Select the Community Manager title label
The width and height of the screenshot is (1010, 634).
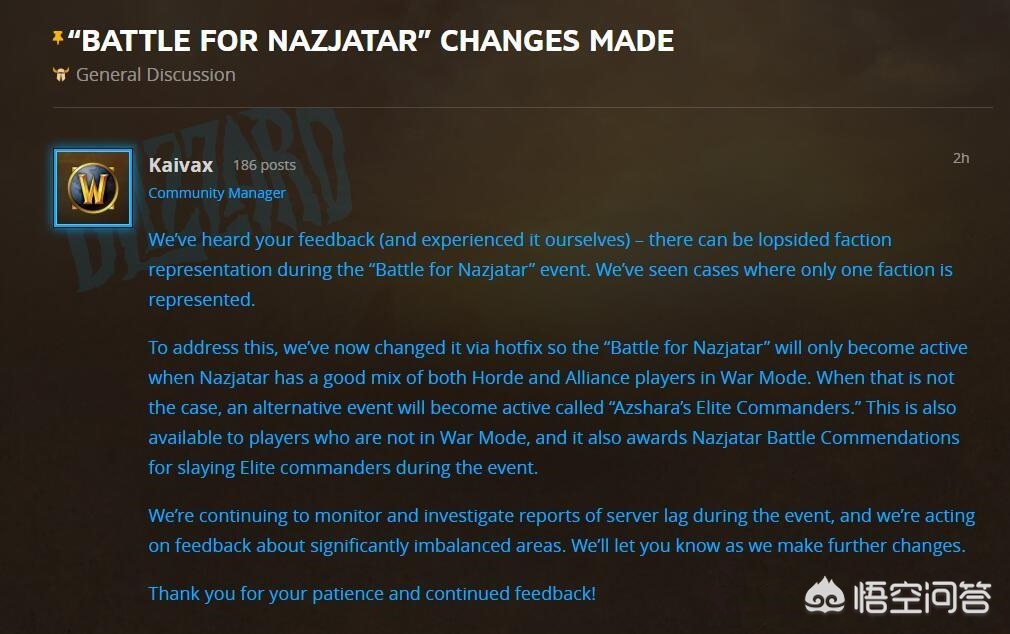(x=217, y=193)
